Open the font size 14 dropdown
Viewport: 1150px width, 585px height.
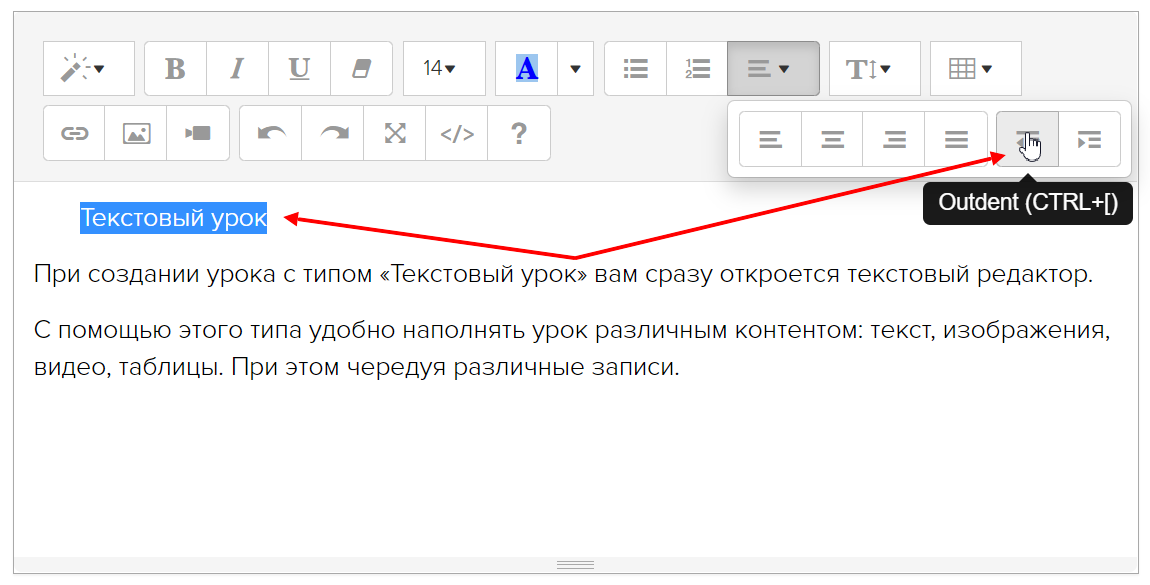click(443, 69)
